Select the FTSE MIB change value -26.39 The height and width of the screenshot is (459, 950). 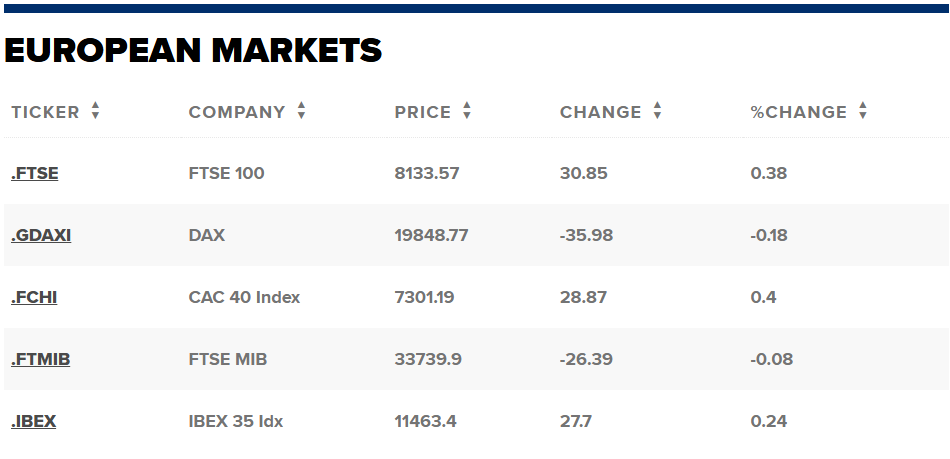(586, 359)
